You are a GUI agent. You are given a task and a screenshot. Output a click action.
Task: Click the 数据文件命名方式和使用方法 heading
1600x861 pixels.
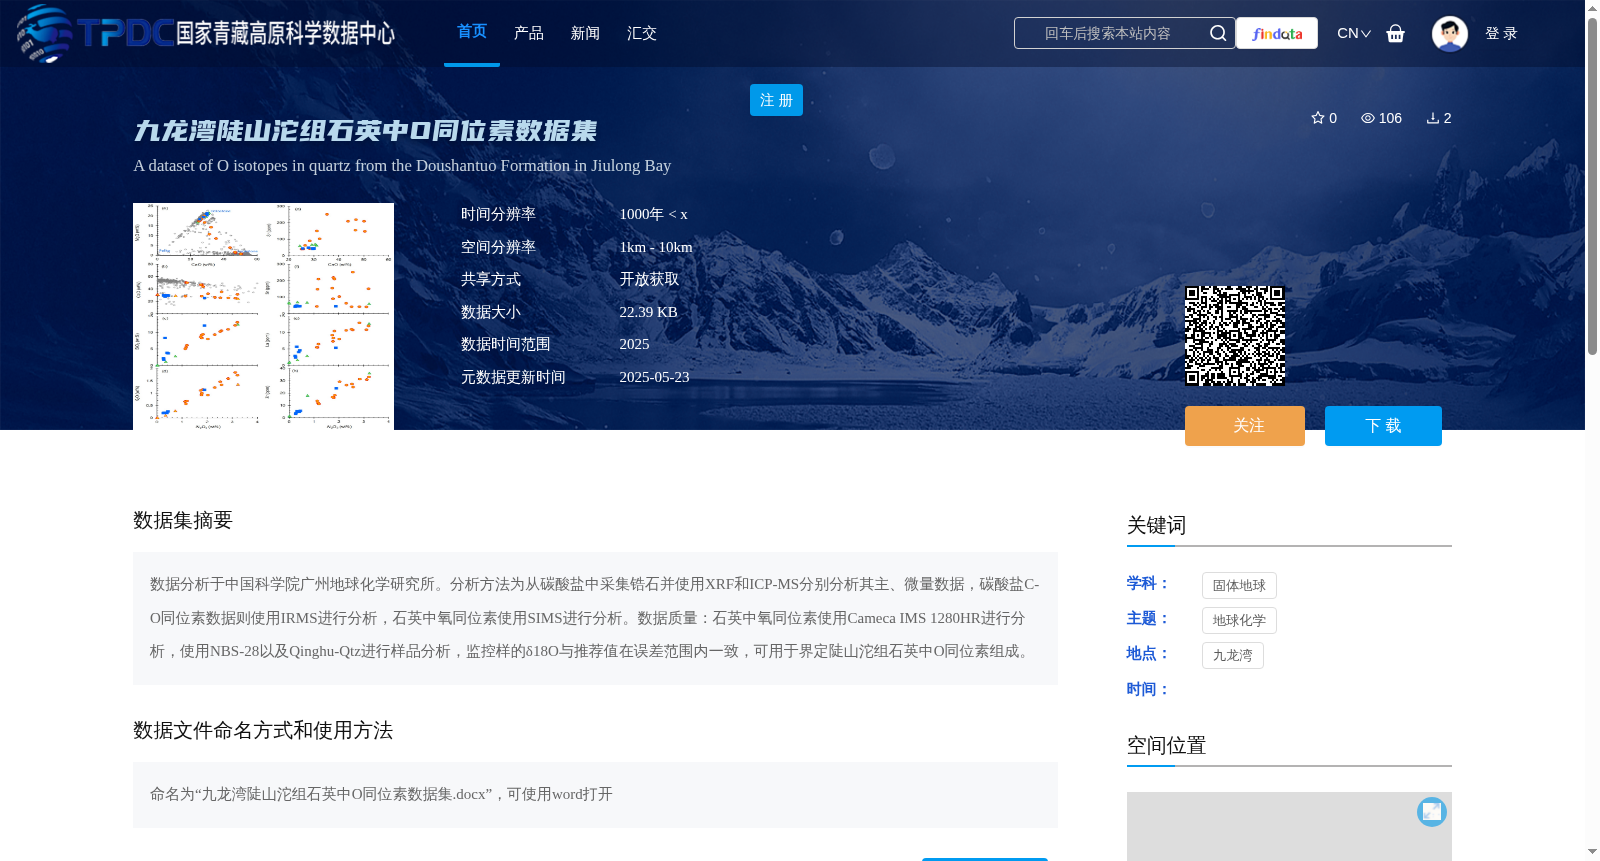coord(263,730)
